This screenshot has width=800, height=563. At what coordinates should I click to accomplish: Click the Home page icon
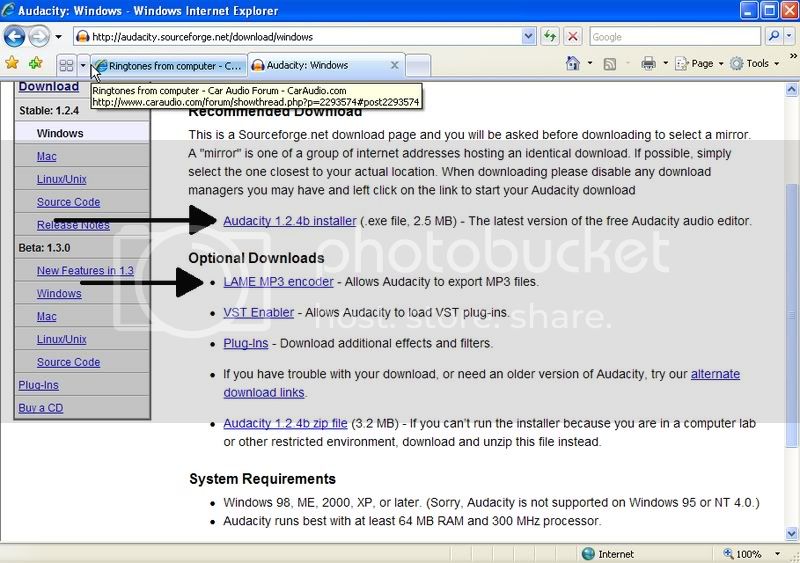click(x=573, y=63)
